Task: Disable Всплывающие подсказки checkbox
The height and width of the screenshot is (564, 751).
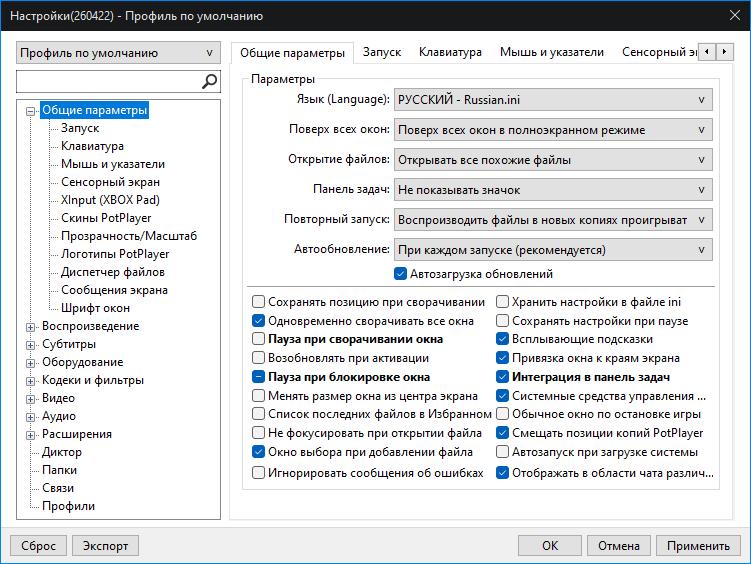Action: (502, 339)
